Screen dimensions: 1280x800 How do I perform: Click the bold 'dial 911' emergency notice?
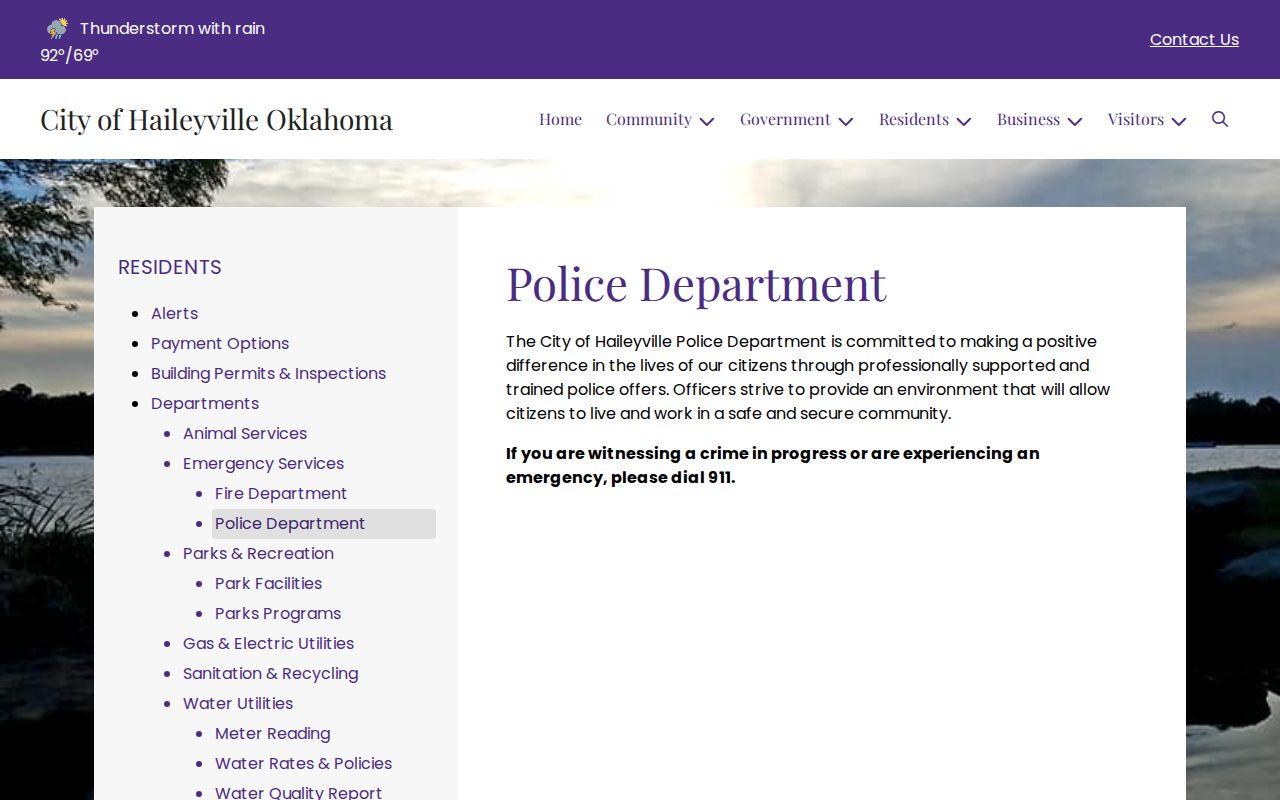coord(772,465)
